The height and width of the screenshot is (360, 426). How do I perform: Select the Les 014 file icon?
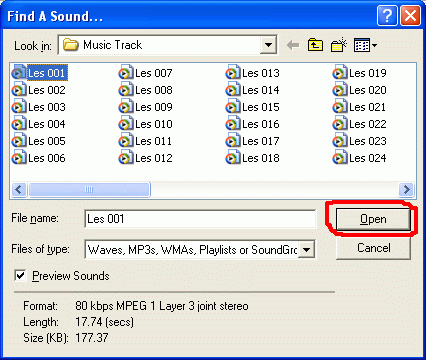tap(233, 90)
